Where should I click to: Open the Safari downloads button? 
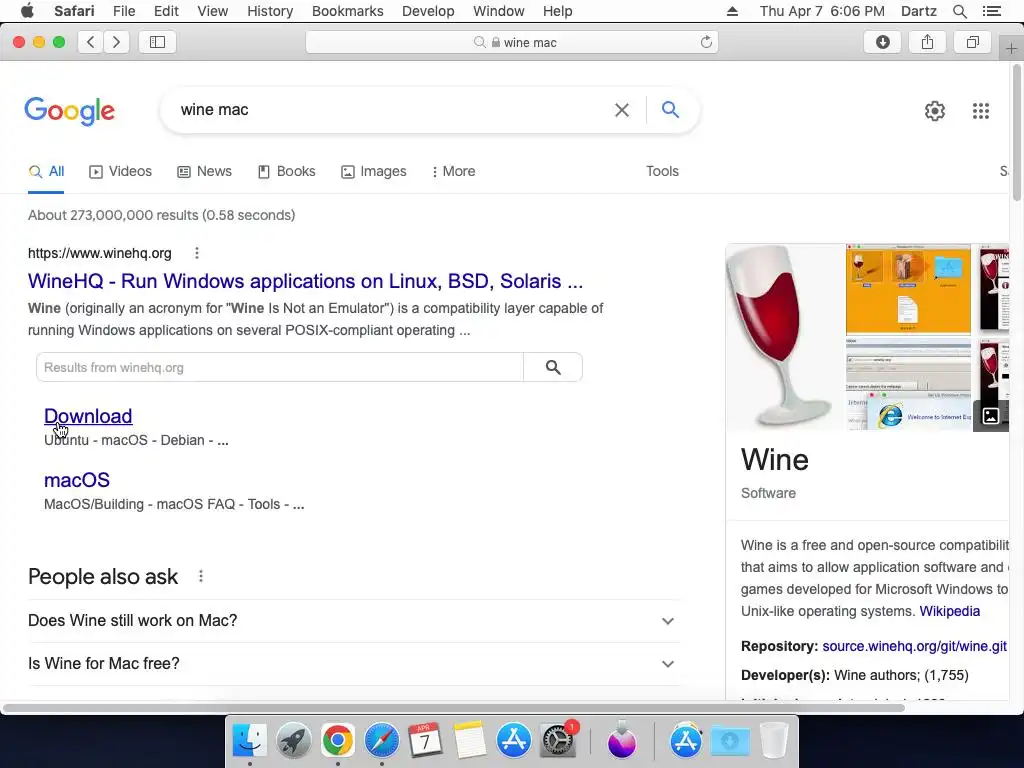(882, 42)
